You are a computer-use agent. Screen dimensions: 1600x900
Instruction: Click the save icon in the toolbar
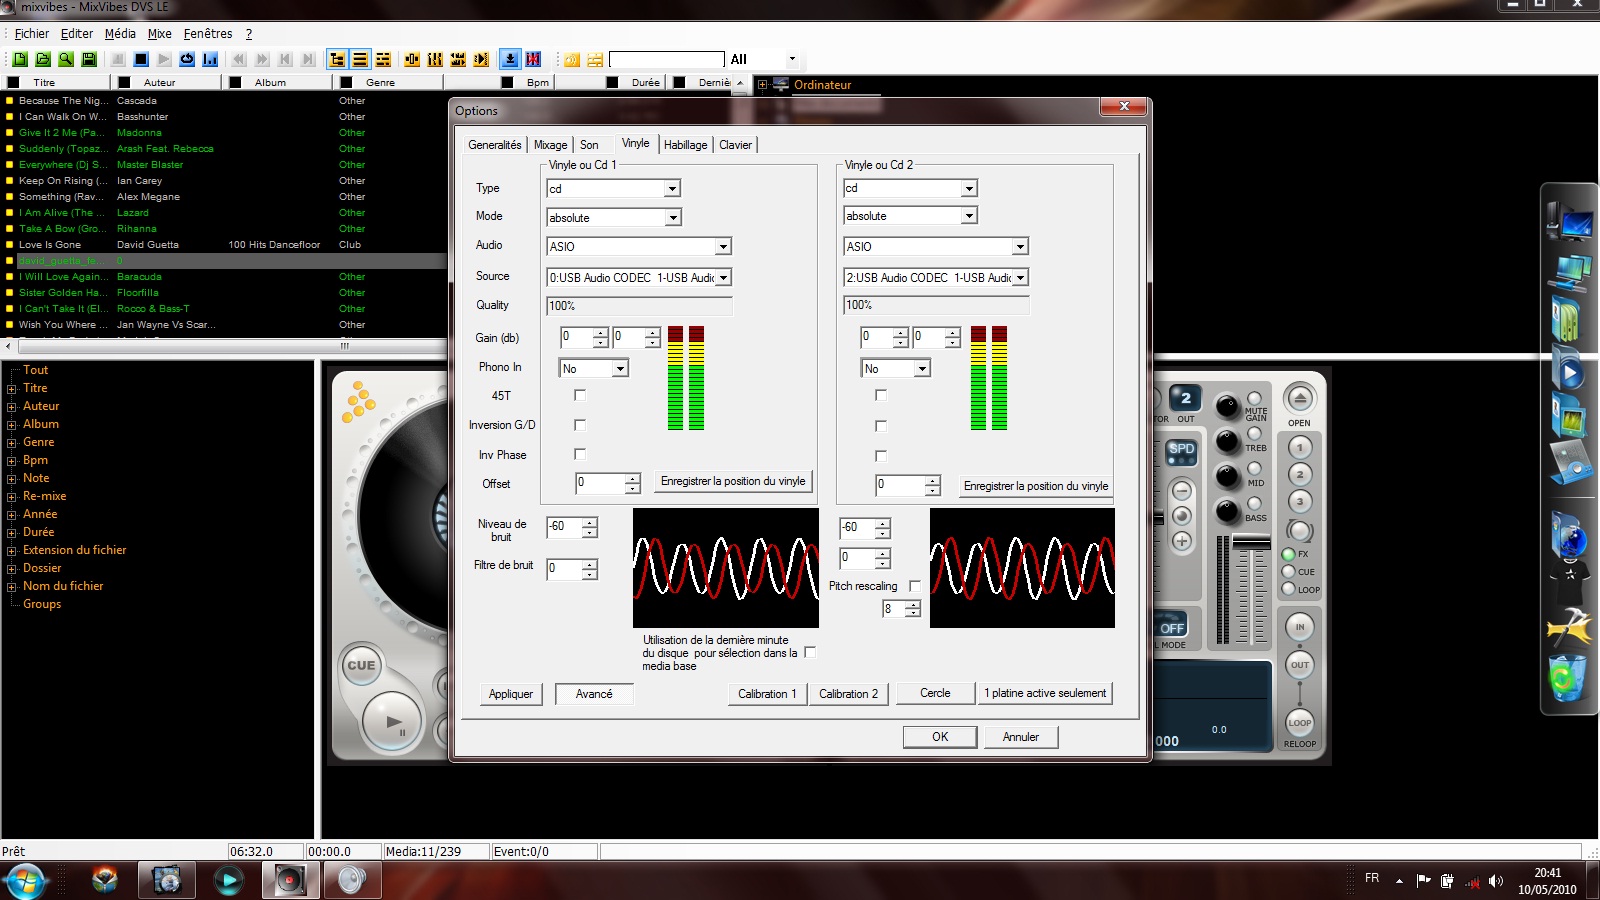[89, 60]
